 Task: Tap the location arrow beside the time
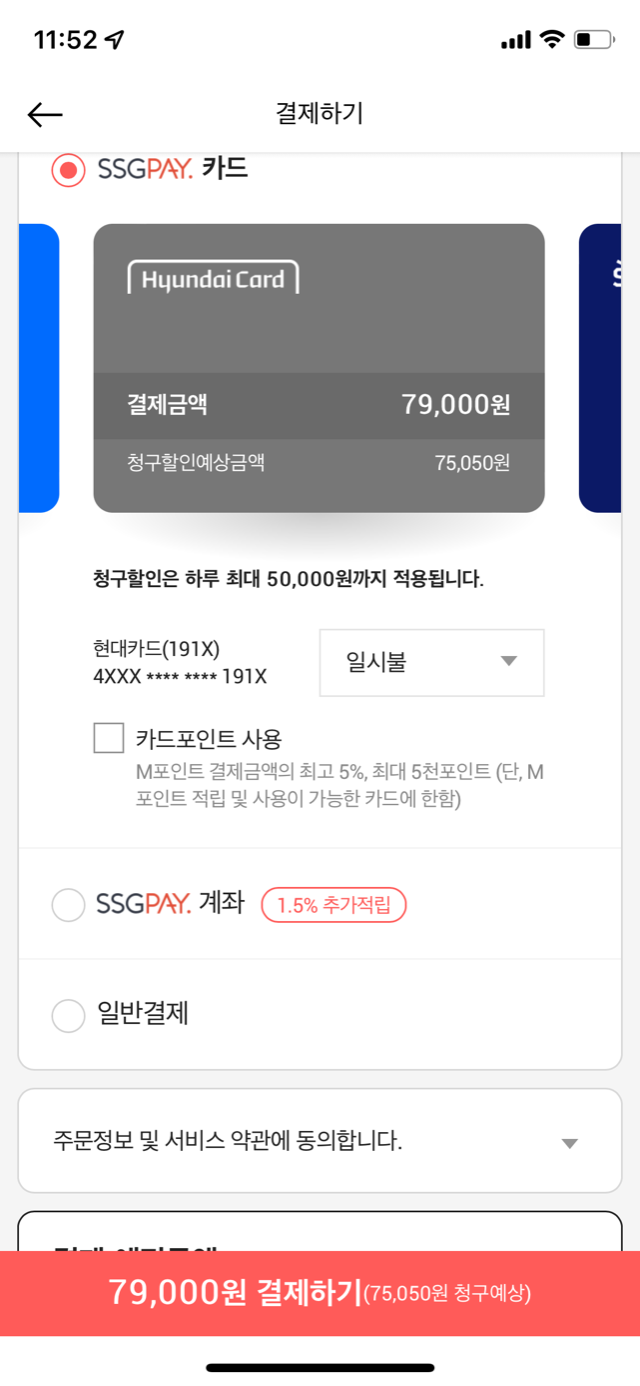115,40
